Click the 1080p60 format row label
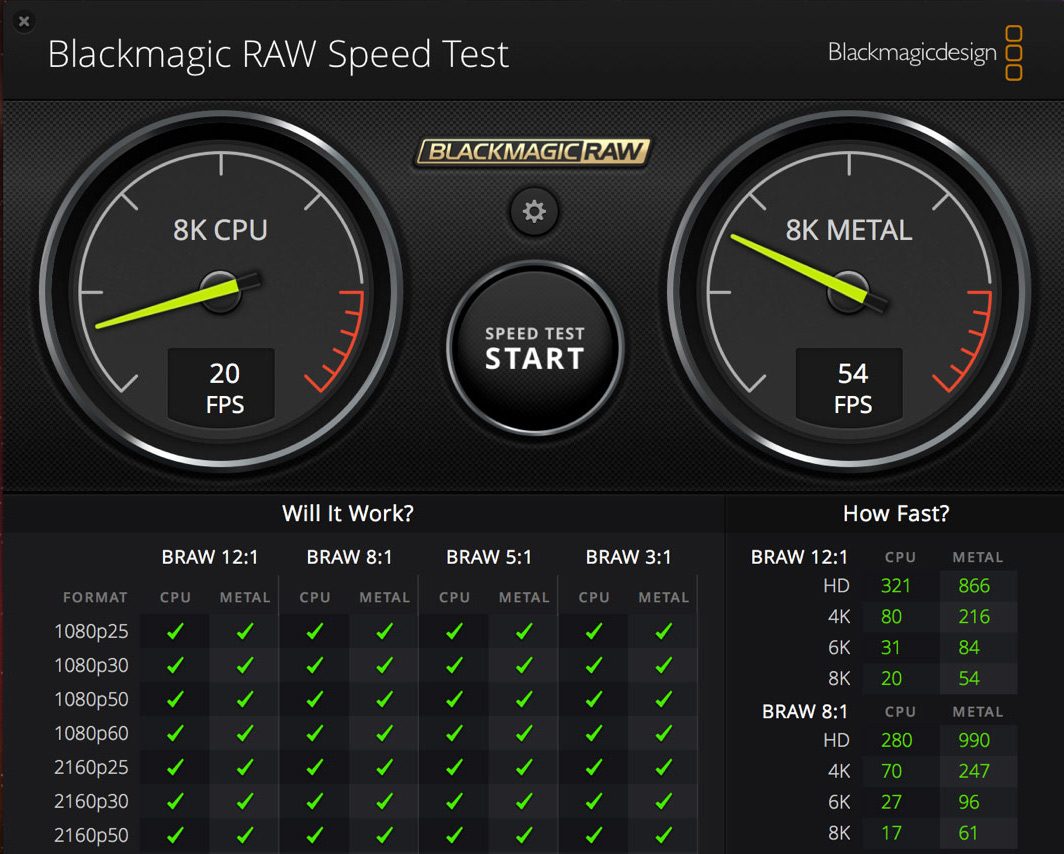Image resolution: width=1064 pixels, height=854 pixels. (91, 733)
